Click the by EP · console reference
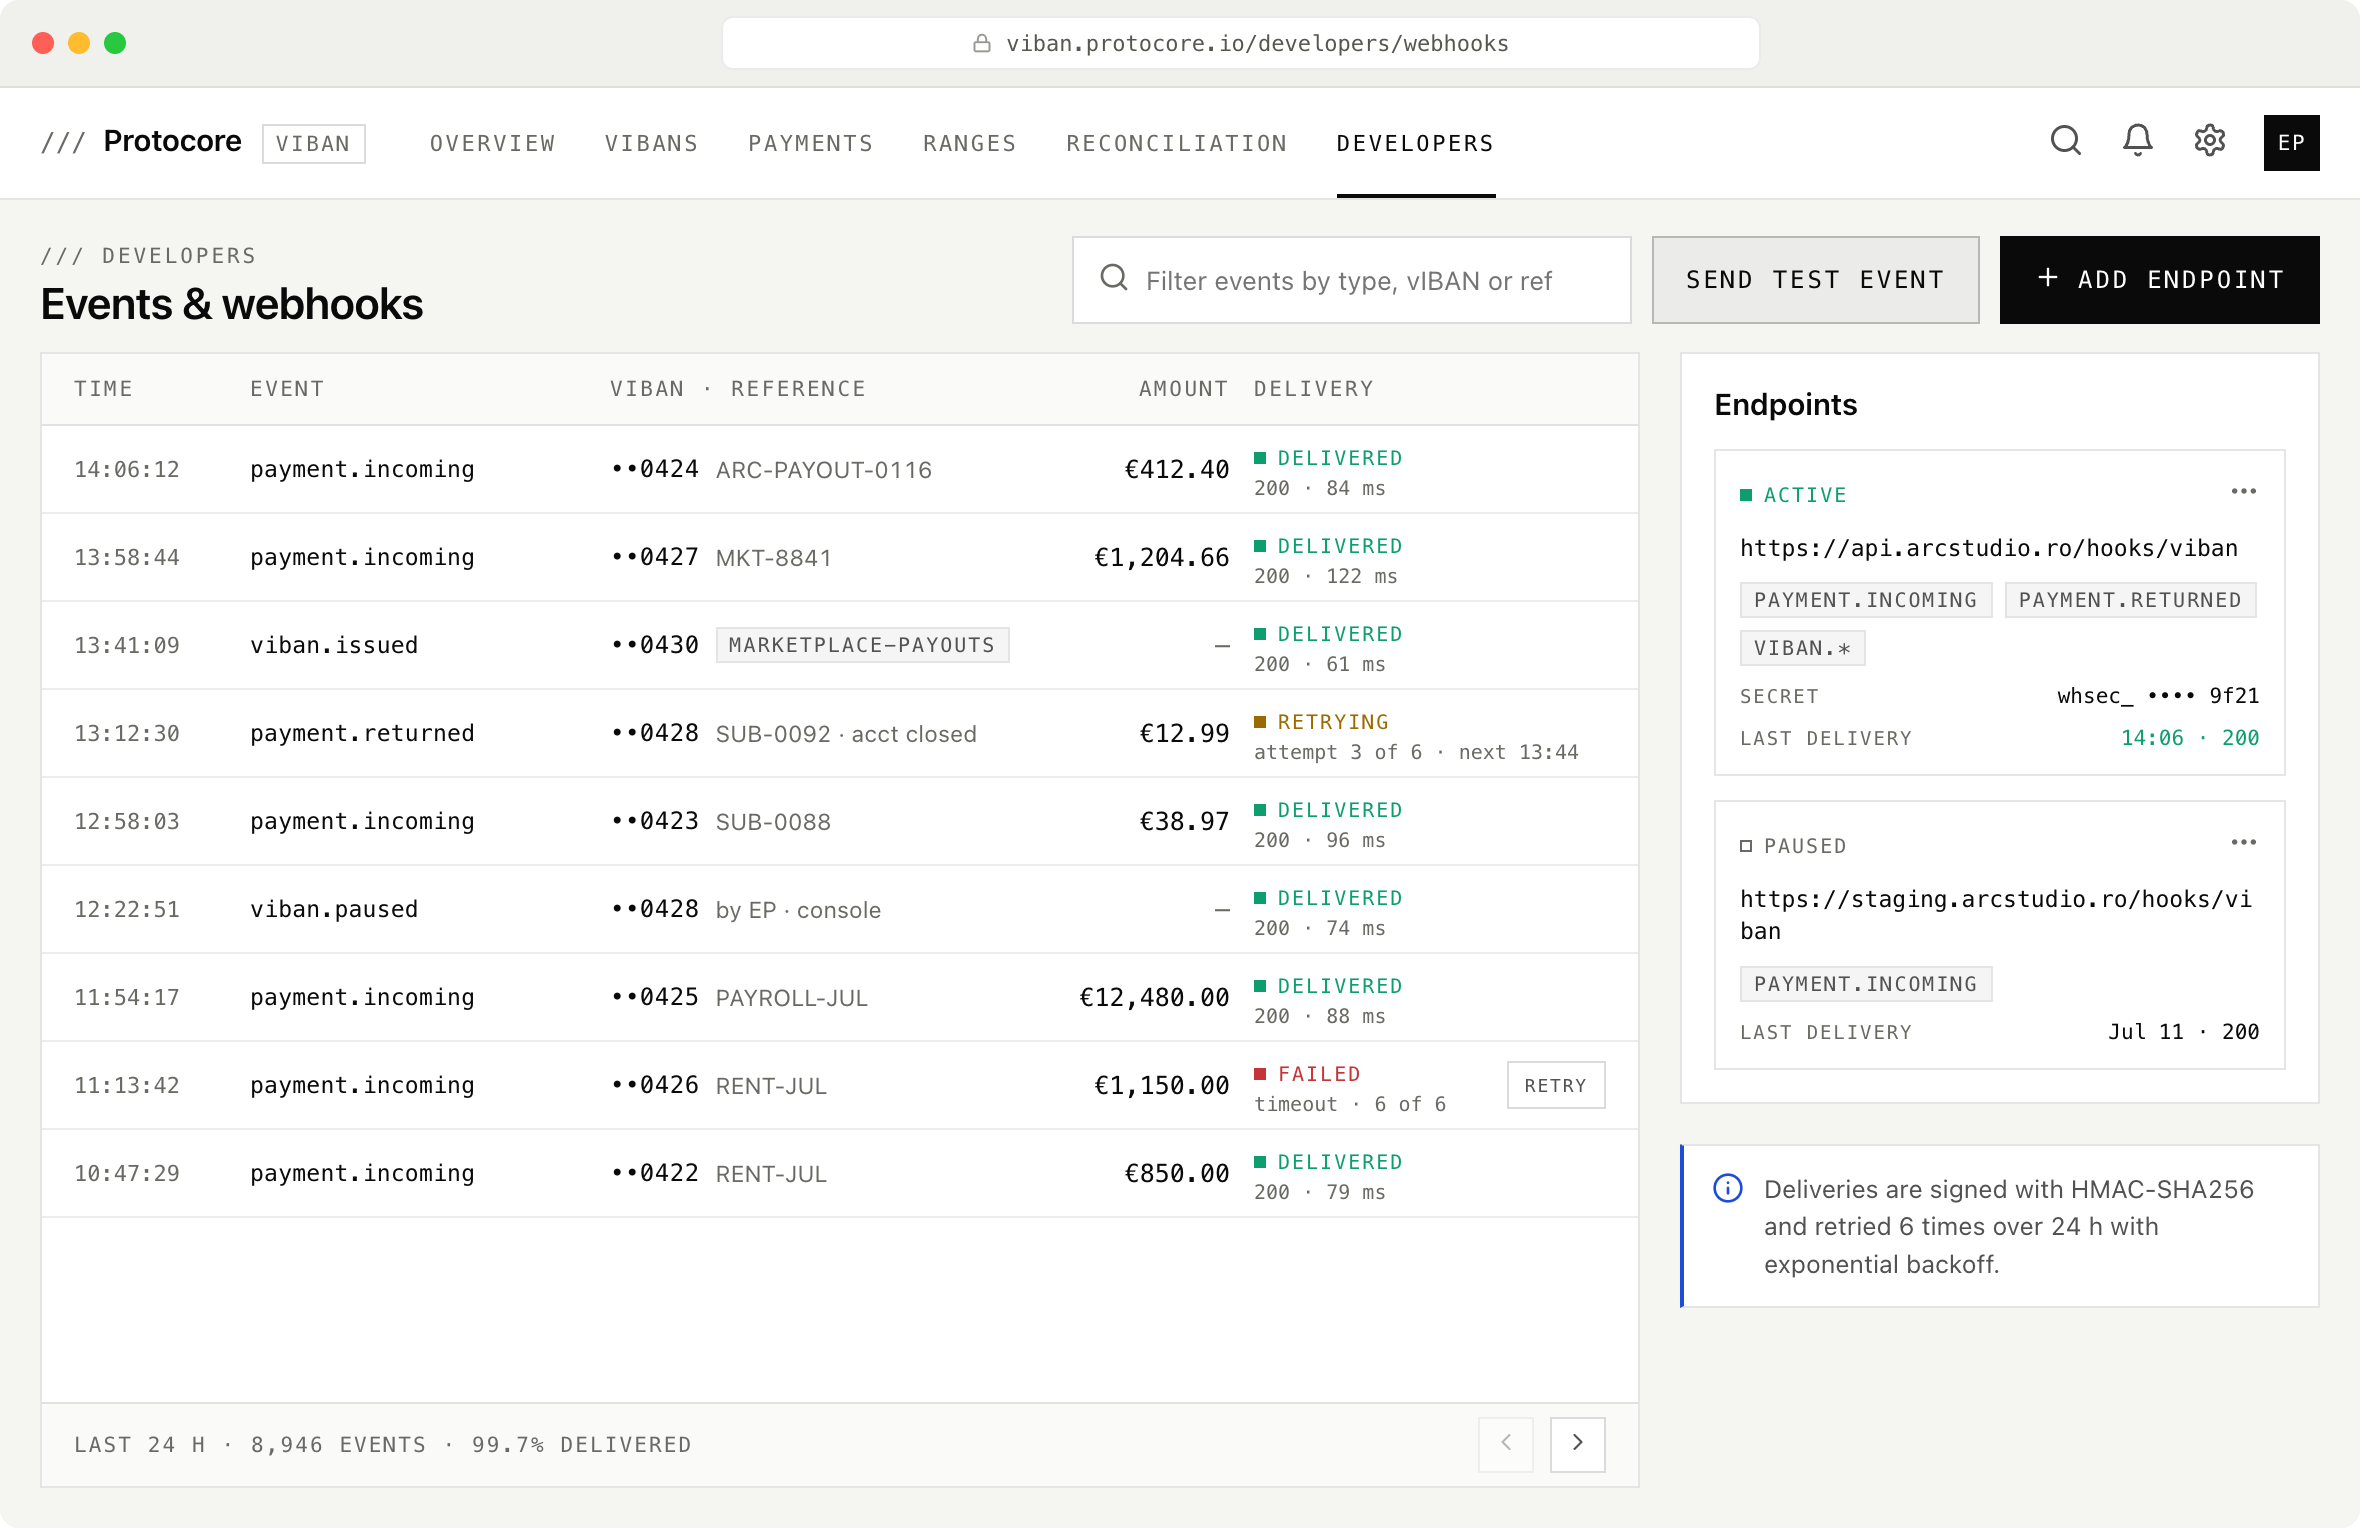The width and height of the screenshot is (2360, 1528). (x=798, y=909)
